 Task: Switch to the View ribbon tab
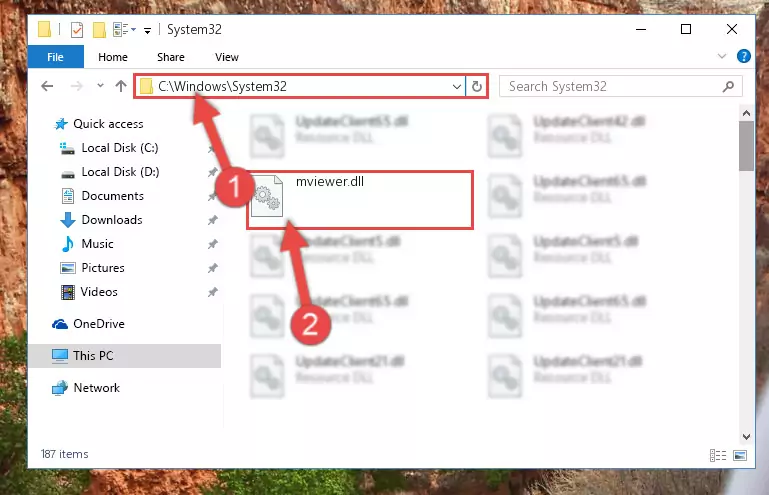pyautogui.click(x=227, y=57)
